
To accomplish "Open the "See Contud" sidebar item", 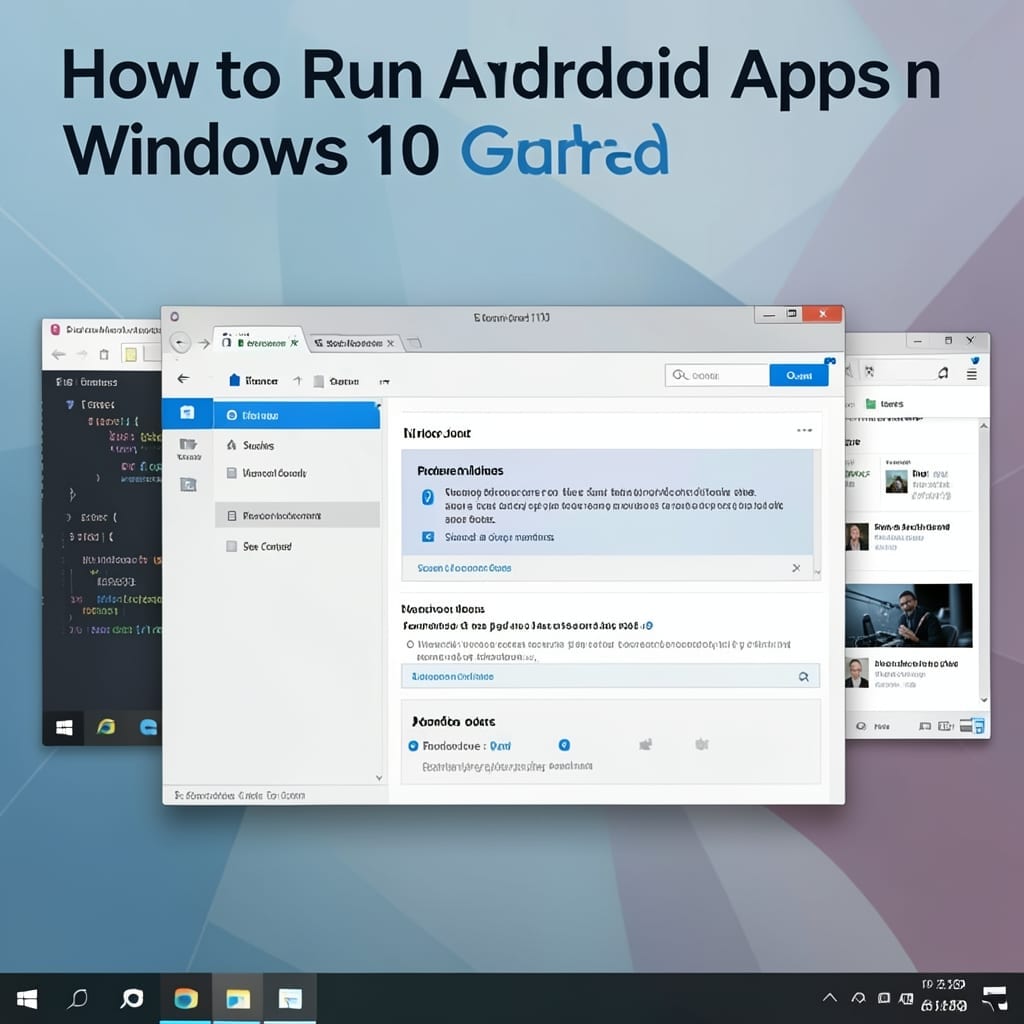I will [259, 546].
